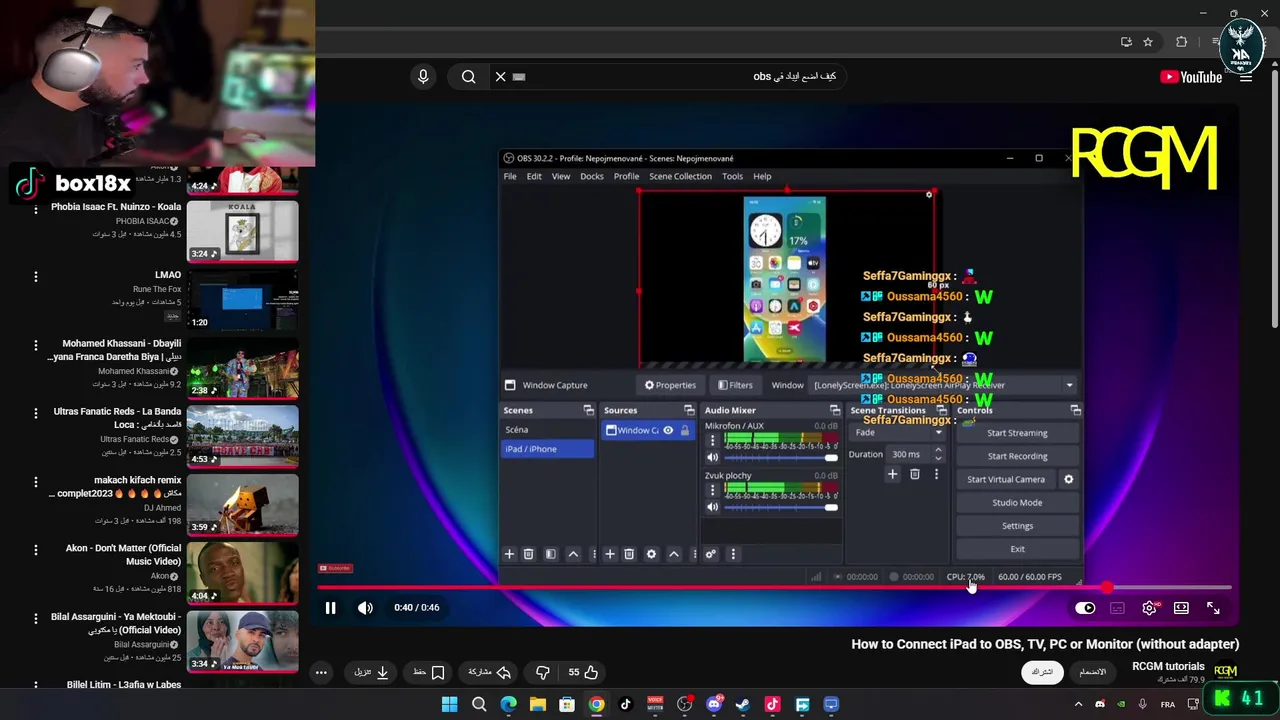Go to the YouTube home logo
This screenshot has height=720, width=1280.
[1190, 77]
